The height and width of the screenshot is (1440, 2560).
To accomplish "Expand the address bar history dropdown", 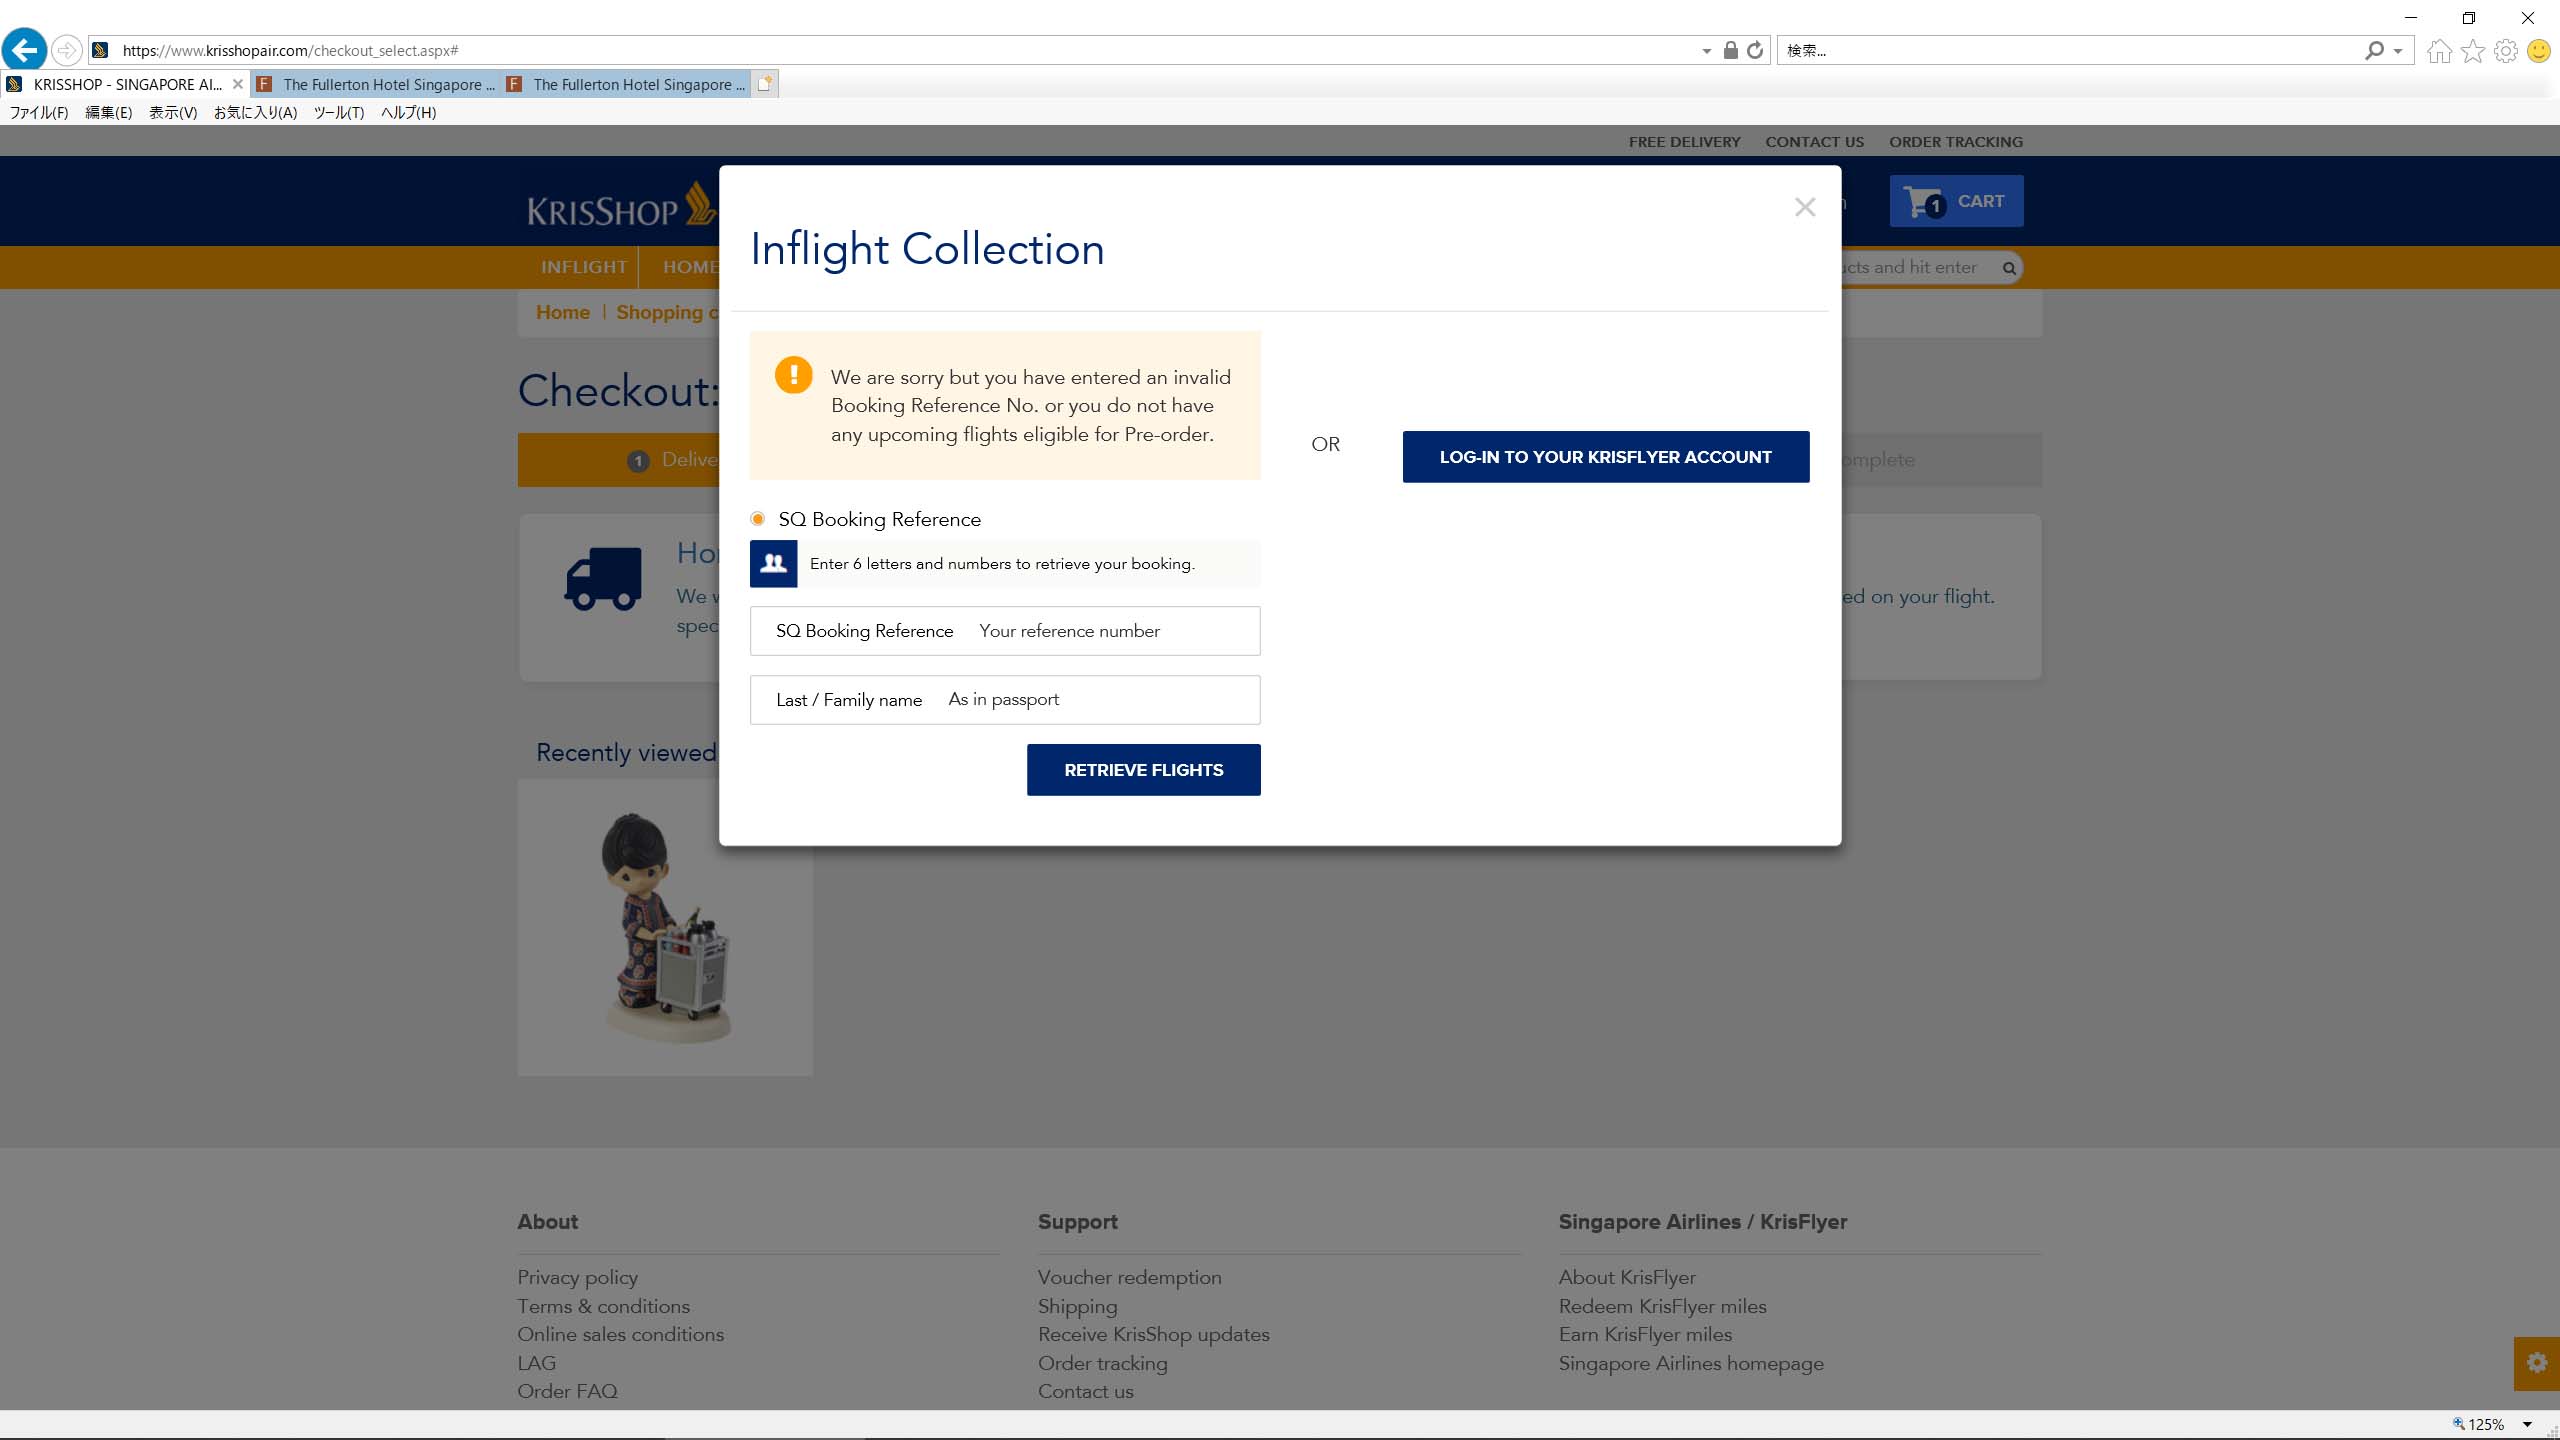I will pos(1707,51).
